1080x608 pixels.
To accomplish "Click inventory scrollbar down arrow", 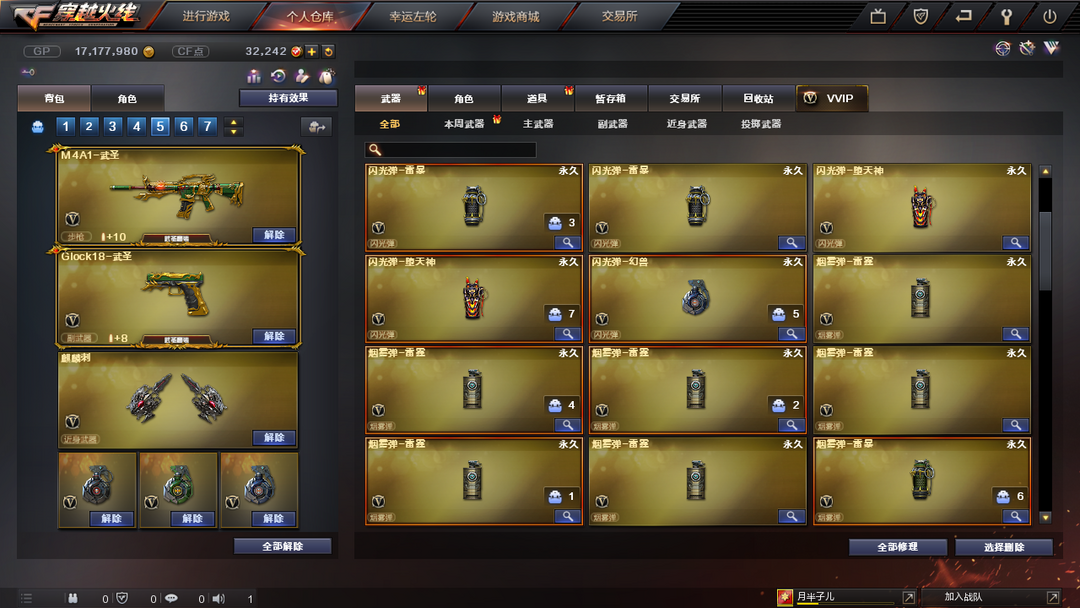I will coord(1046,517).
